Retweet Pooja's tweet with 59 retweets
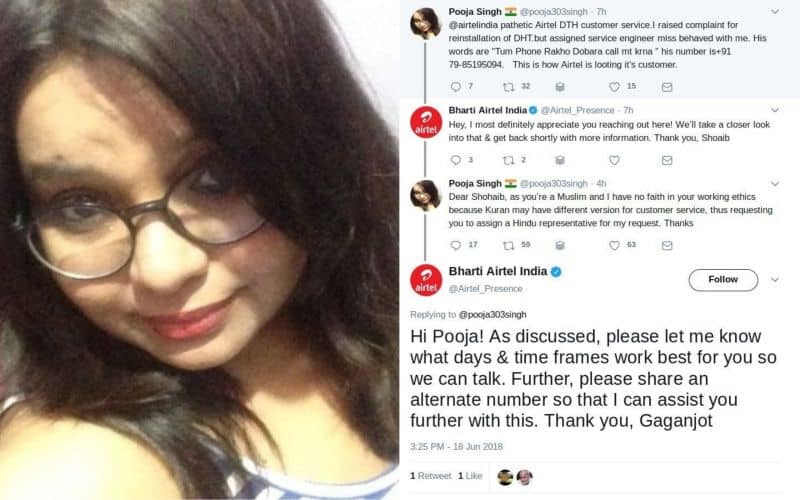Screen dimensions: 800x500 [x=508, y=245]
